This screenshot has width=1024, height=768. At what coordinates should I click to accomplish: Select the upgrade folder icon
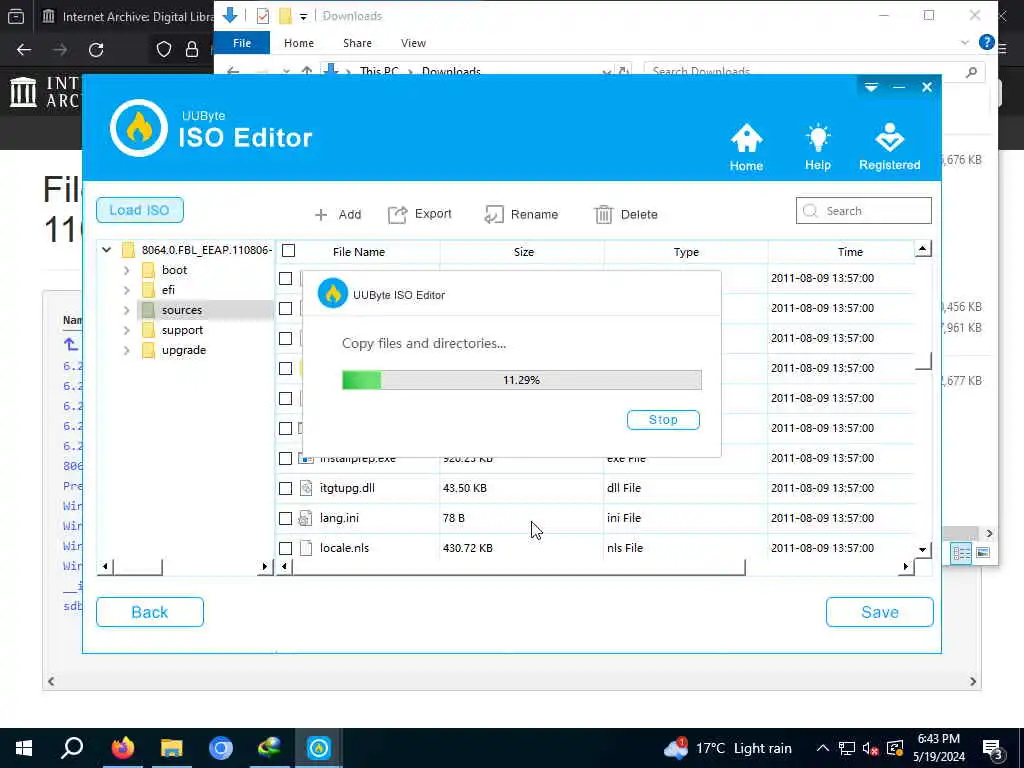tap(148, 351)
